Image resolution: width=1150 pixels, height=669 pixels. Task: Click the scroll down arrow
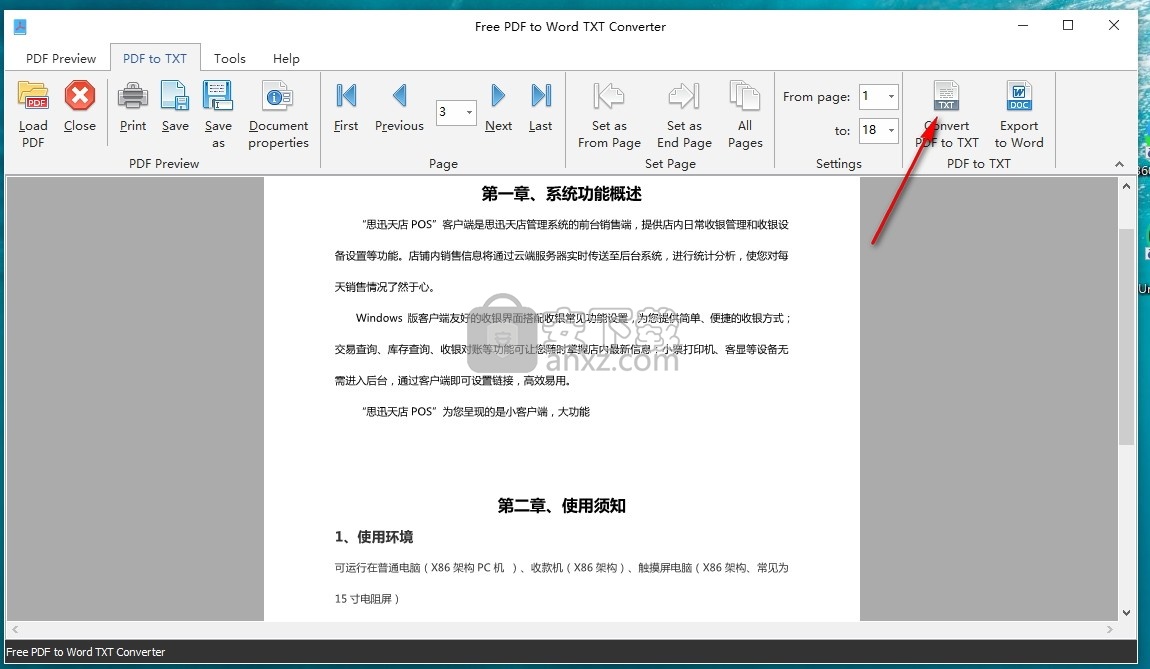click(1127, 613)
